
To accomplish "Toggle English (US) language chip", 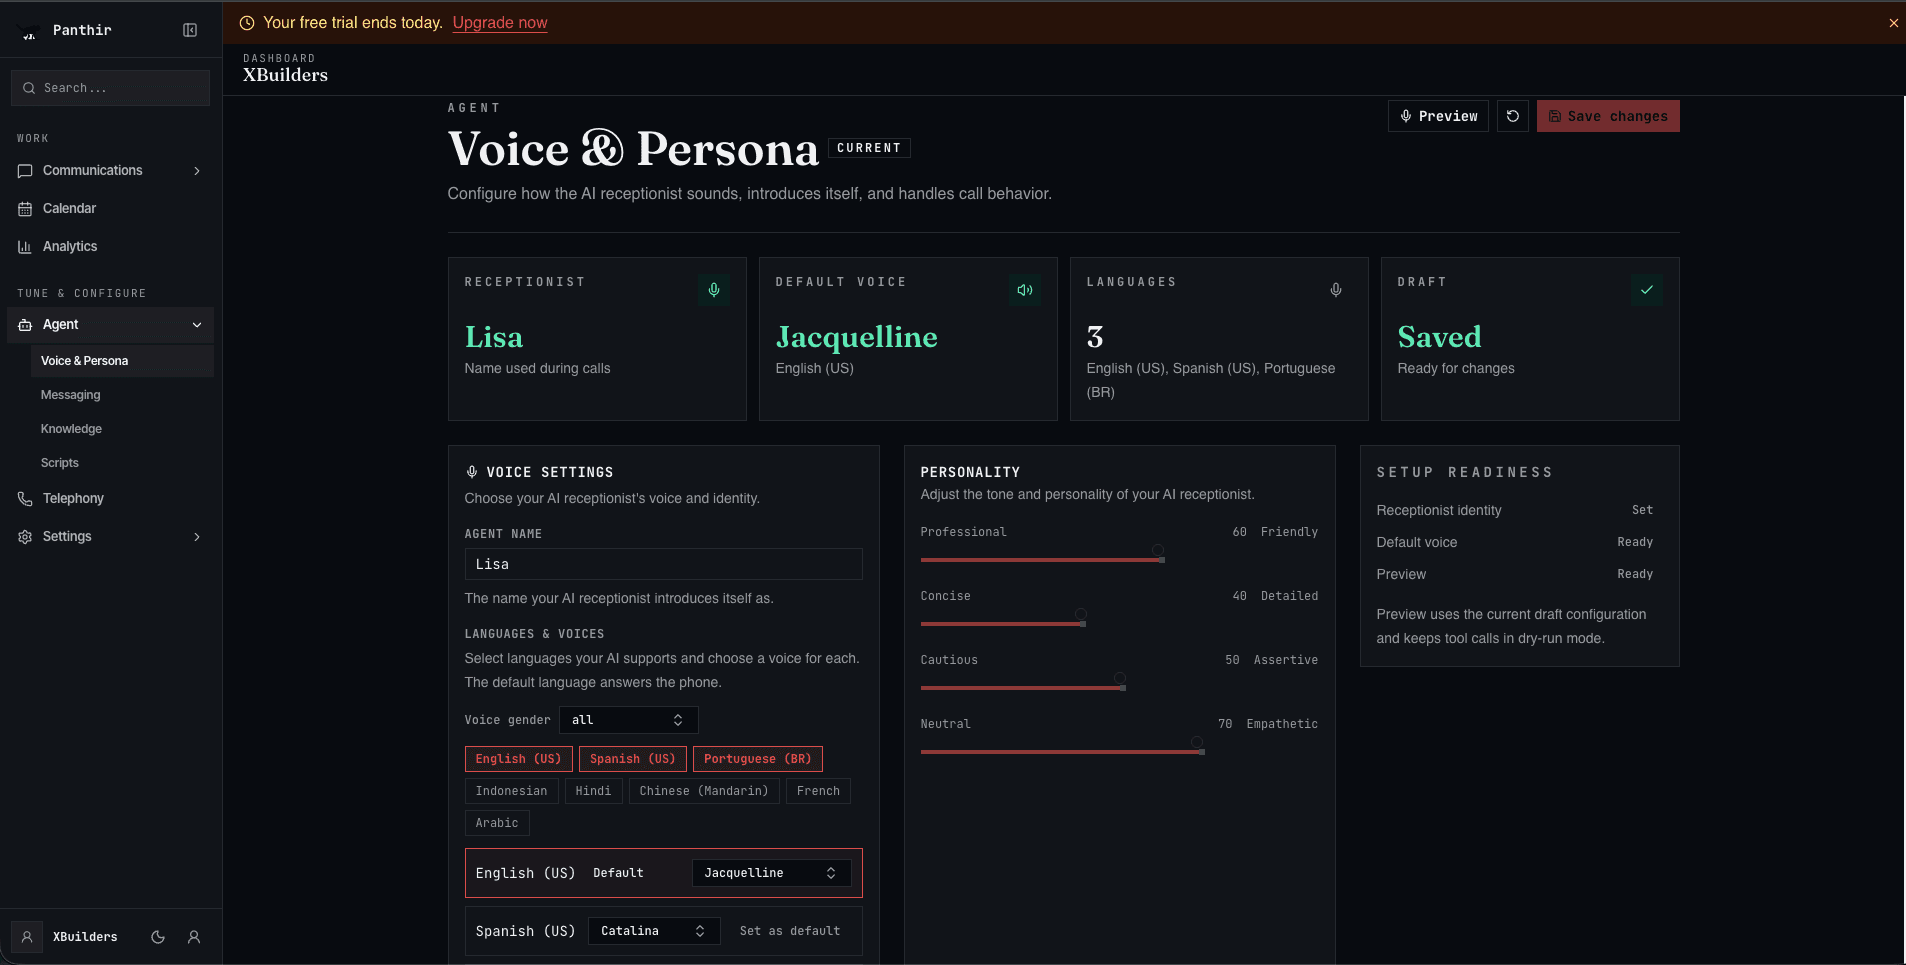I will pyautogui.click(x=518, y=759).
